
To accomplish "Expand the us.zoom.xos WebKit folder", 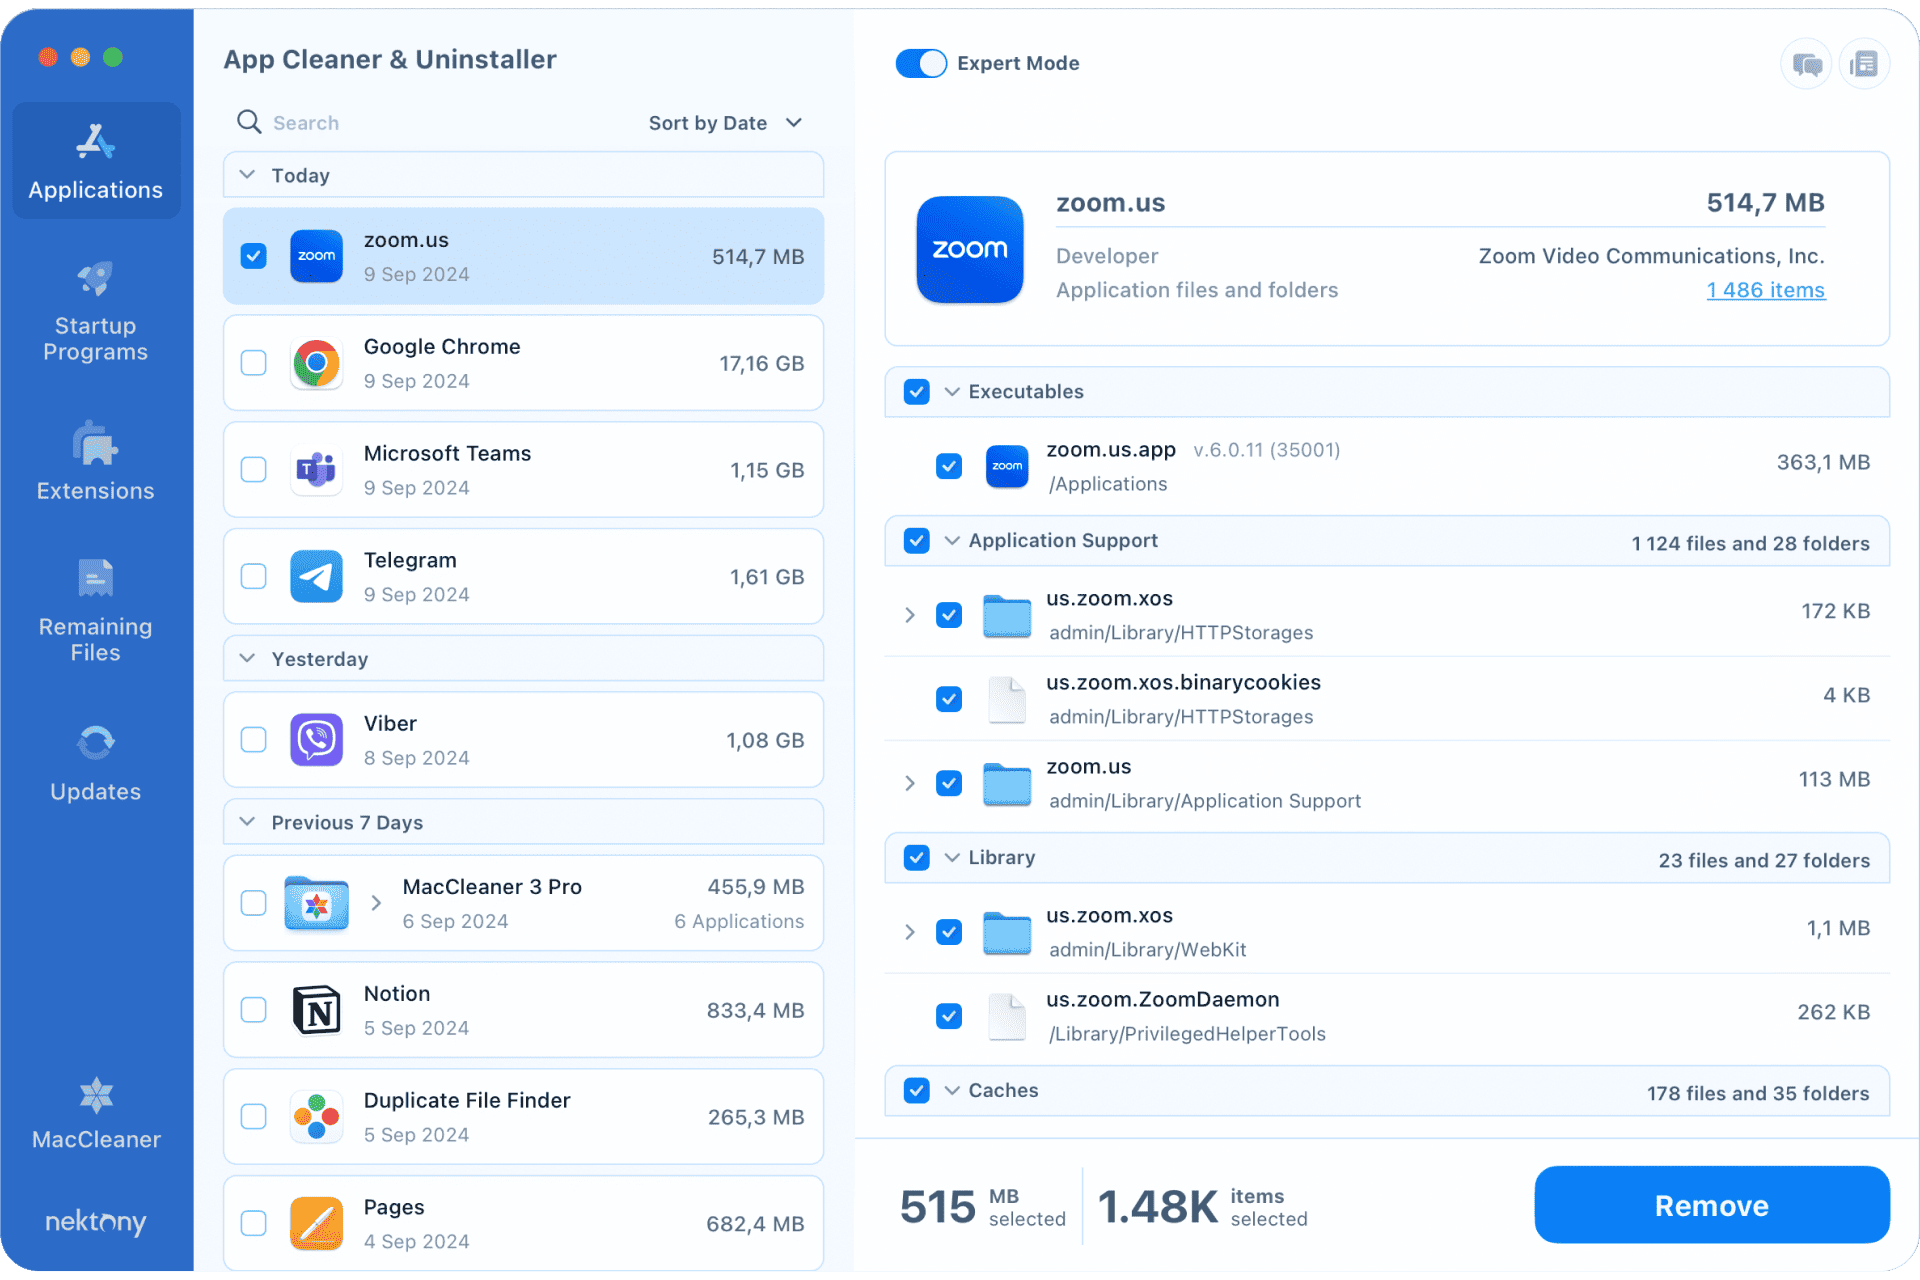I will 910,932.
